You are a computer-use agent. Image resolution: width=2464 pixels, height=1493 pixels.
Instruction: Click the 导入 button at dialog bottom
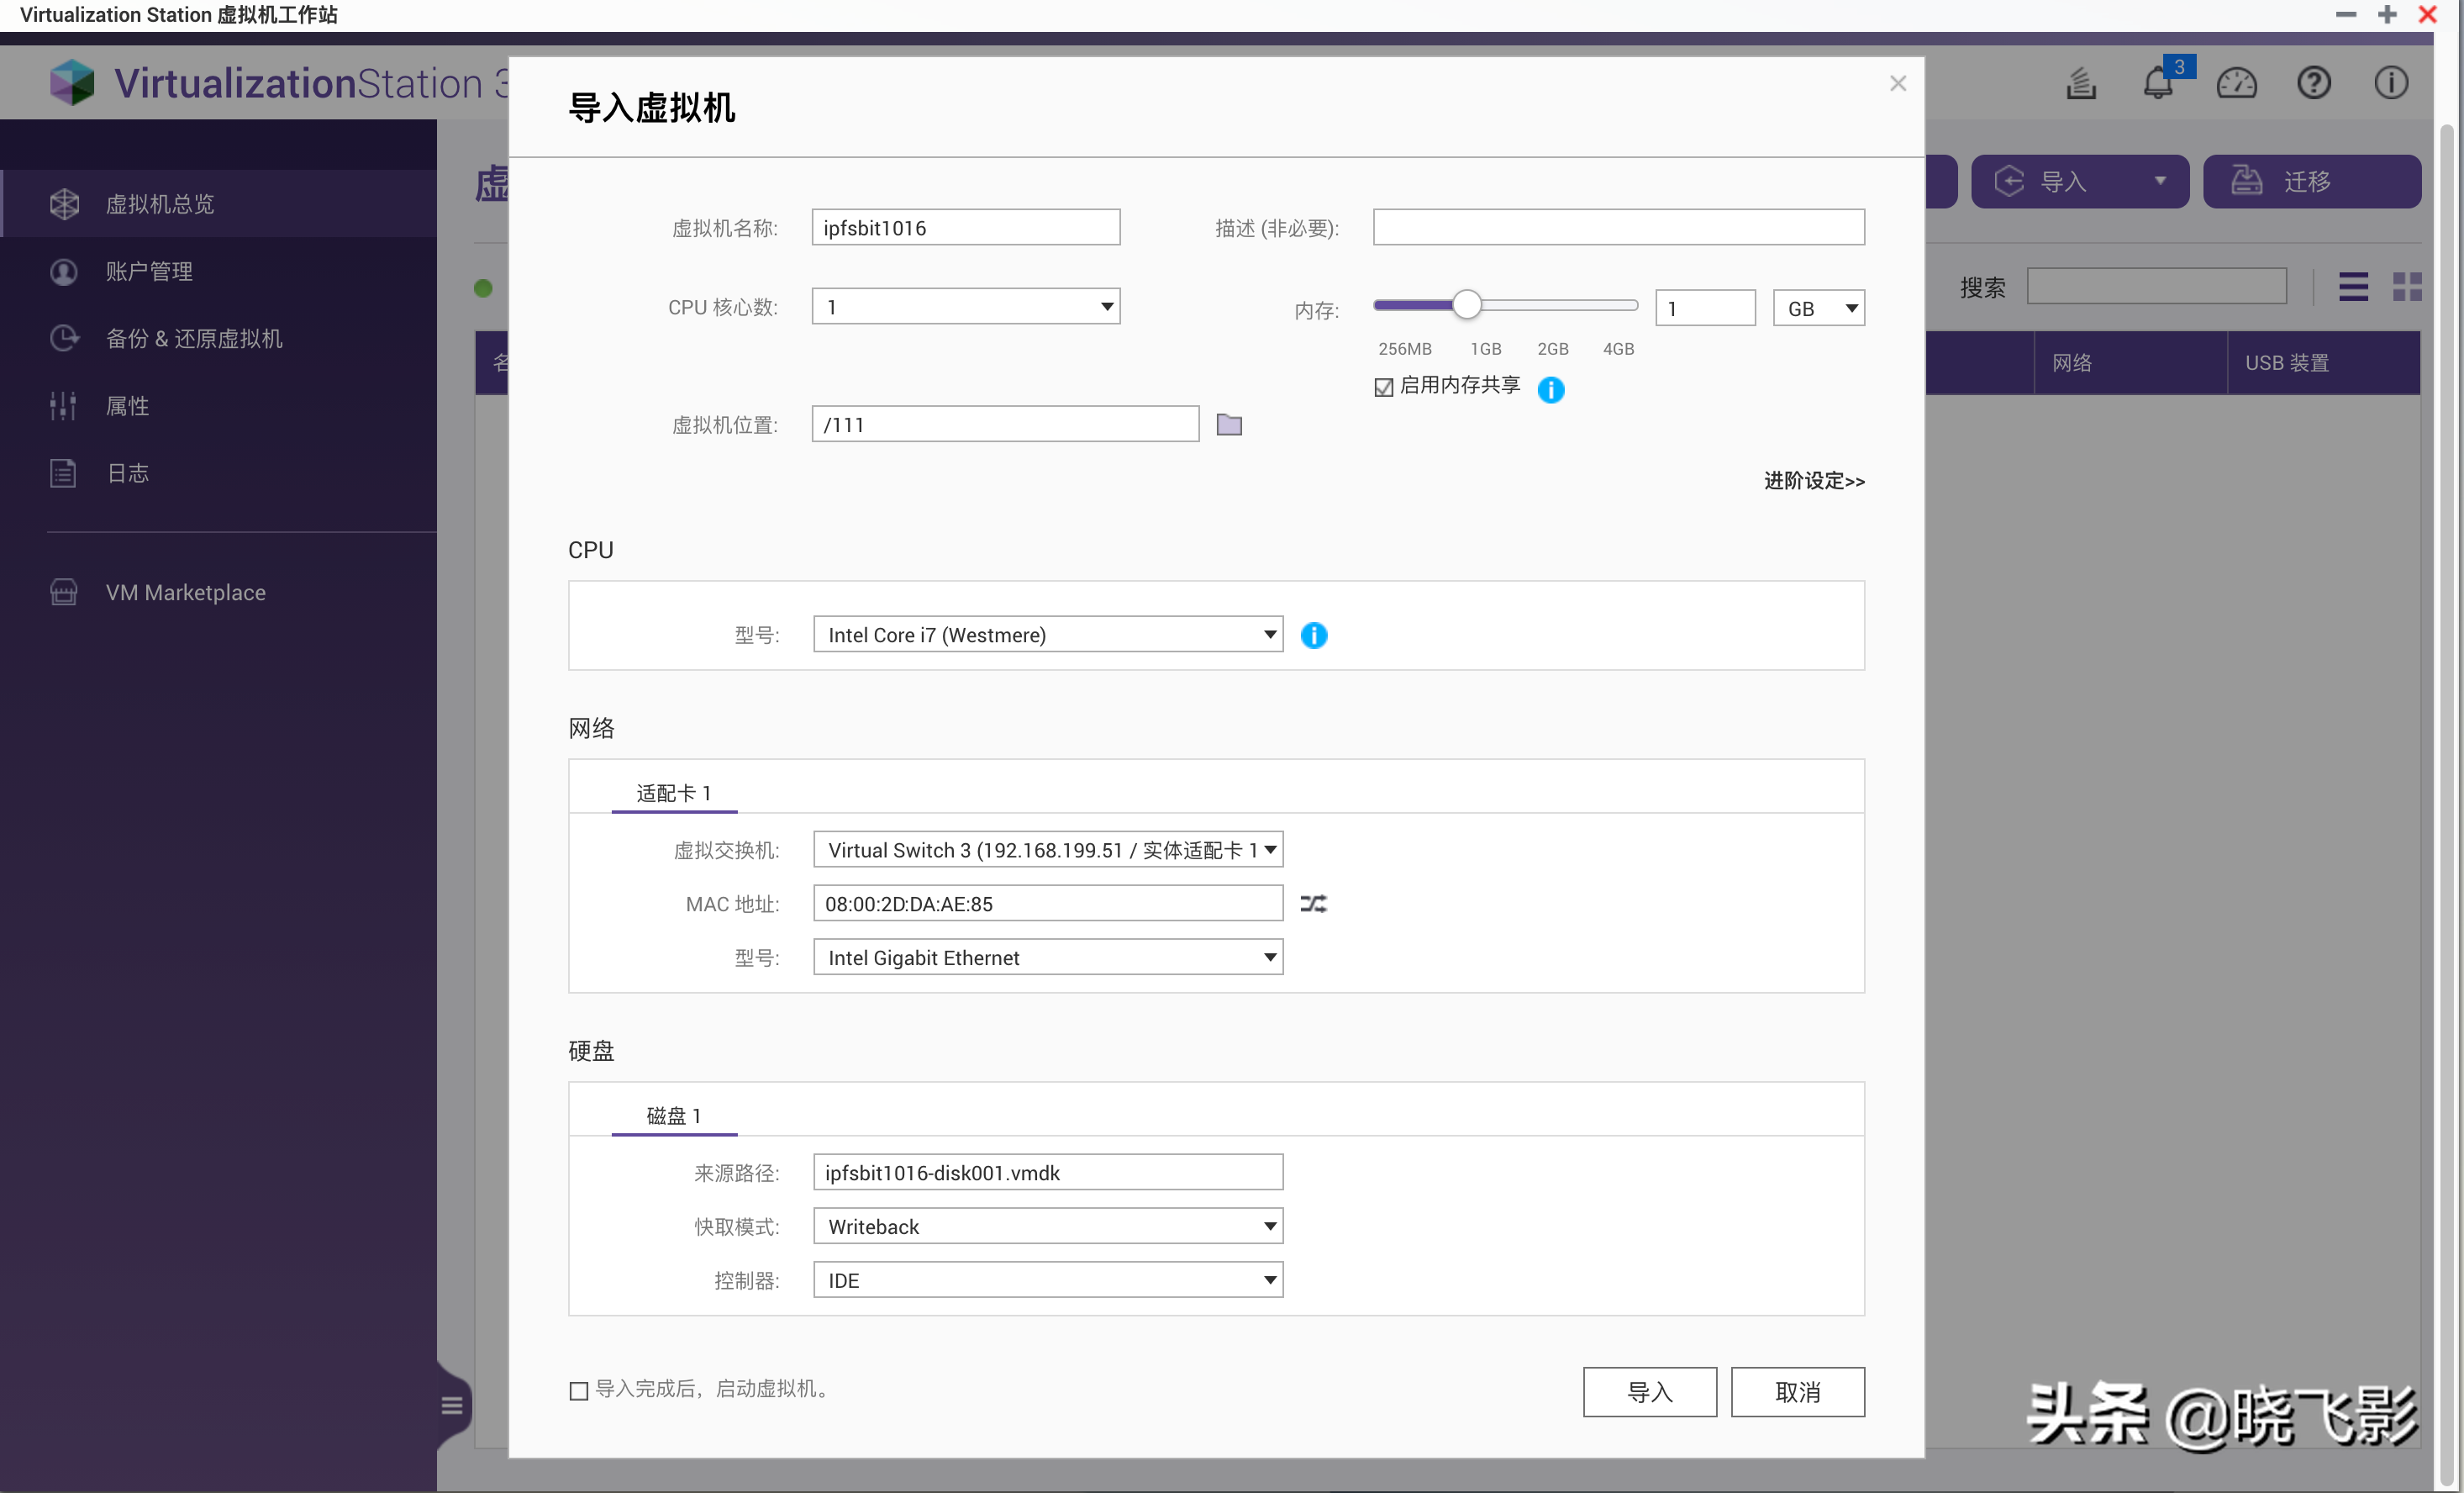coord(1649,1391)
